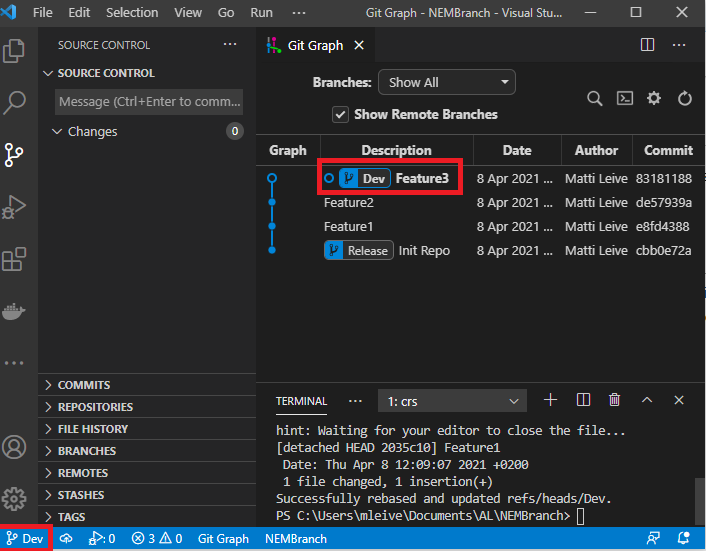This screenshot has width=708, height=551.
Task: Open the Extensions view
Action: click(14, 259)
